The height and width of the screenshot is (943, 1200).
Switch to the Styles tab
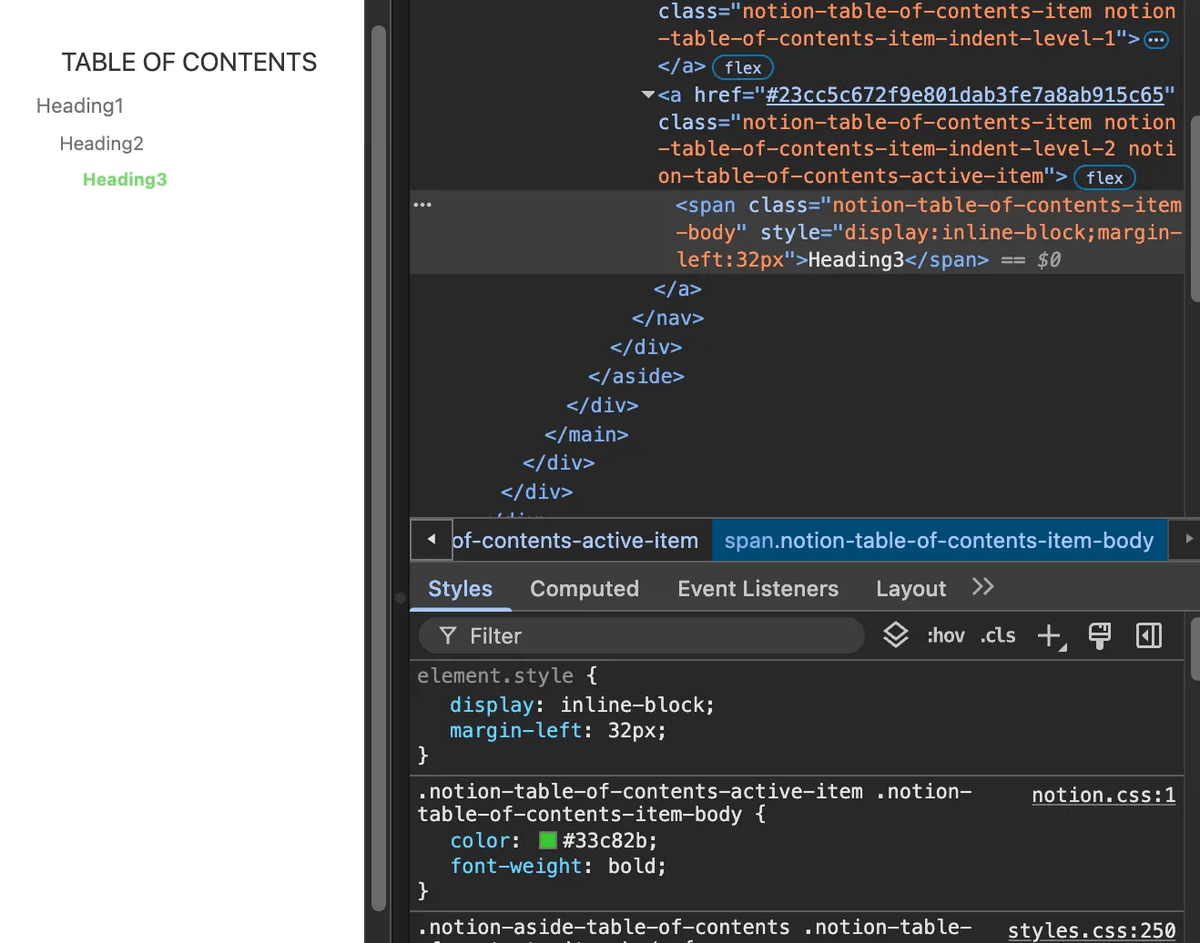pyautogui.click(x=460, y=589)
